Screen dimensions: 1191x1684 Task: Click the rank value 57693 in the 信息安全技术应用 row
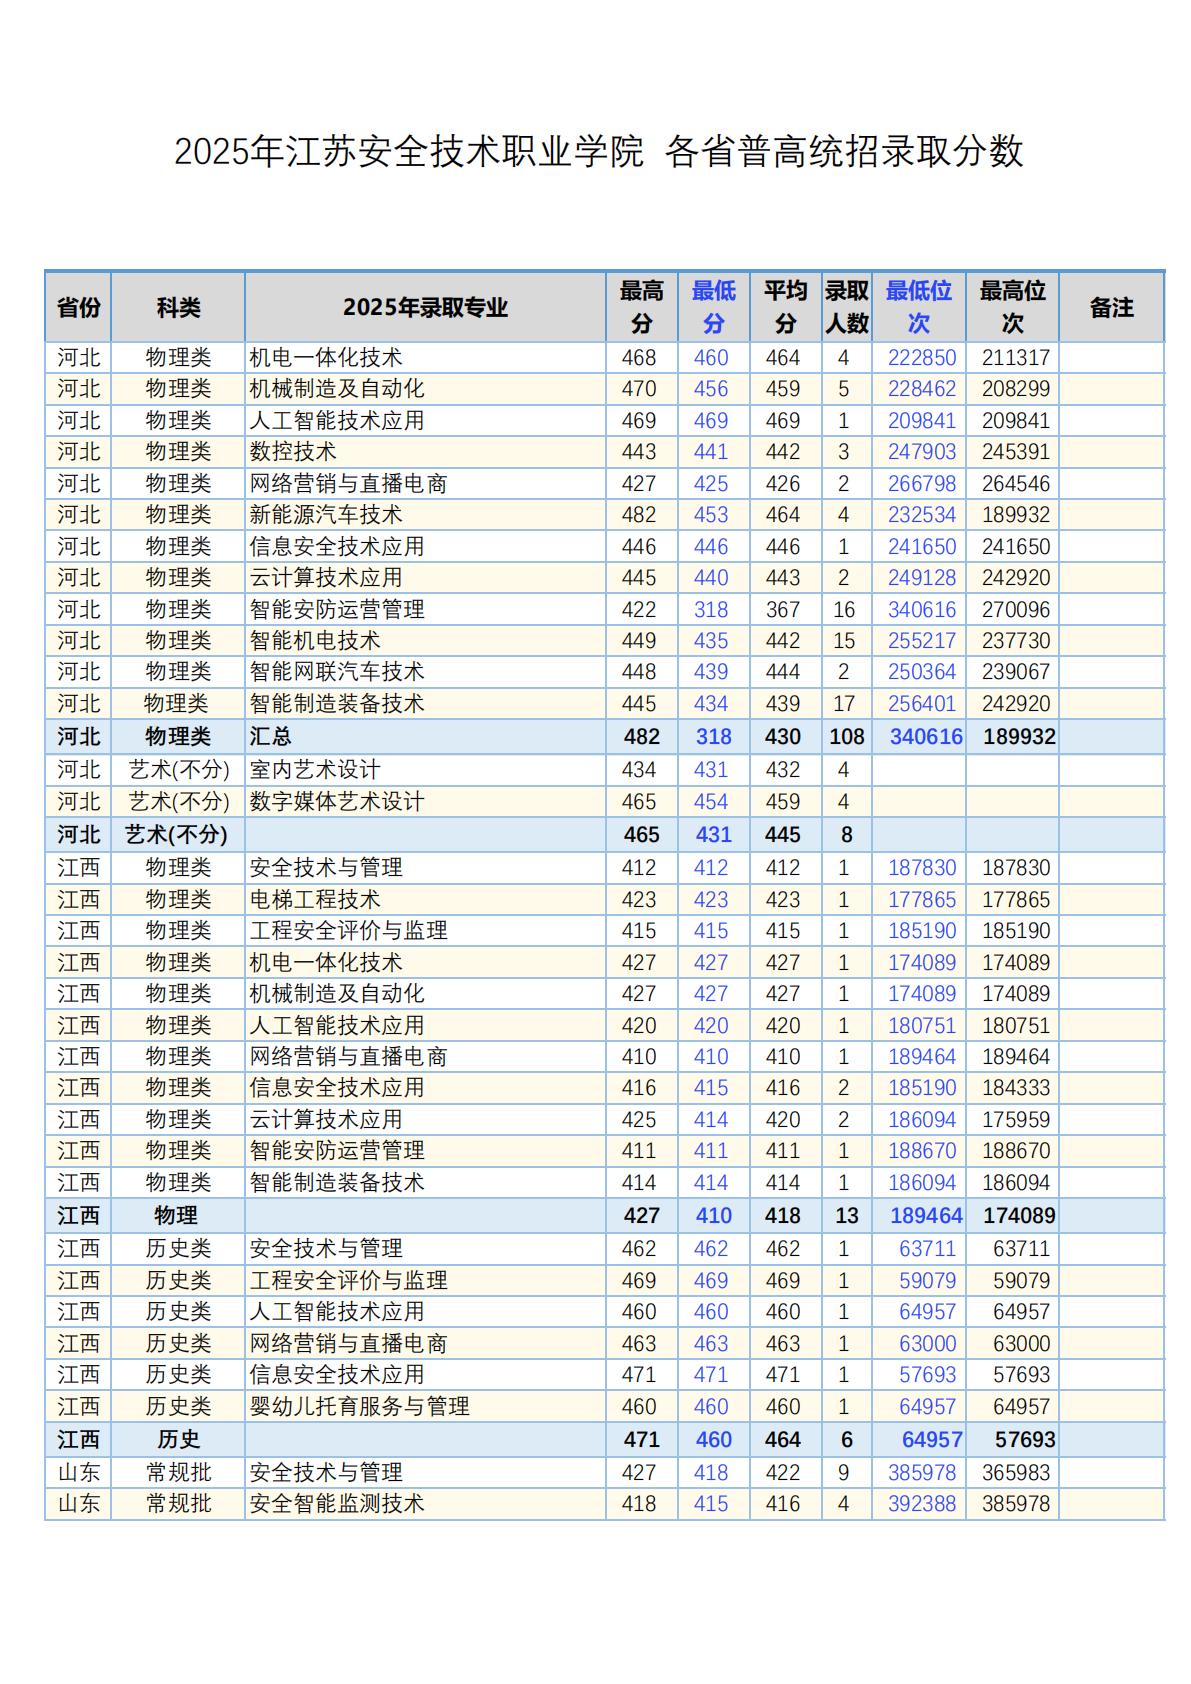[927, 1375]
